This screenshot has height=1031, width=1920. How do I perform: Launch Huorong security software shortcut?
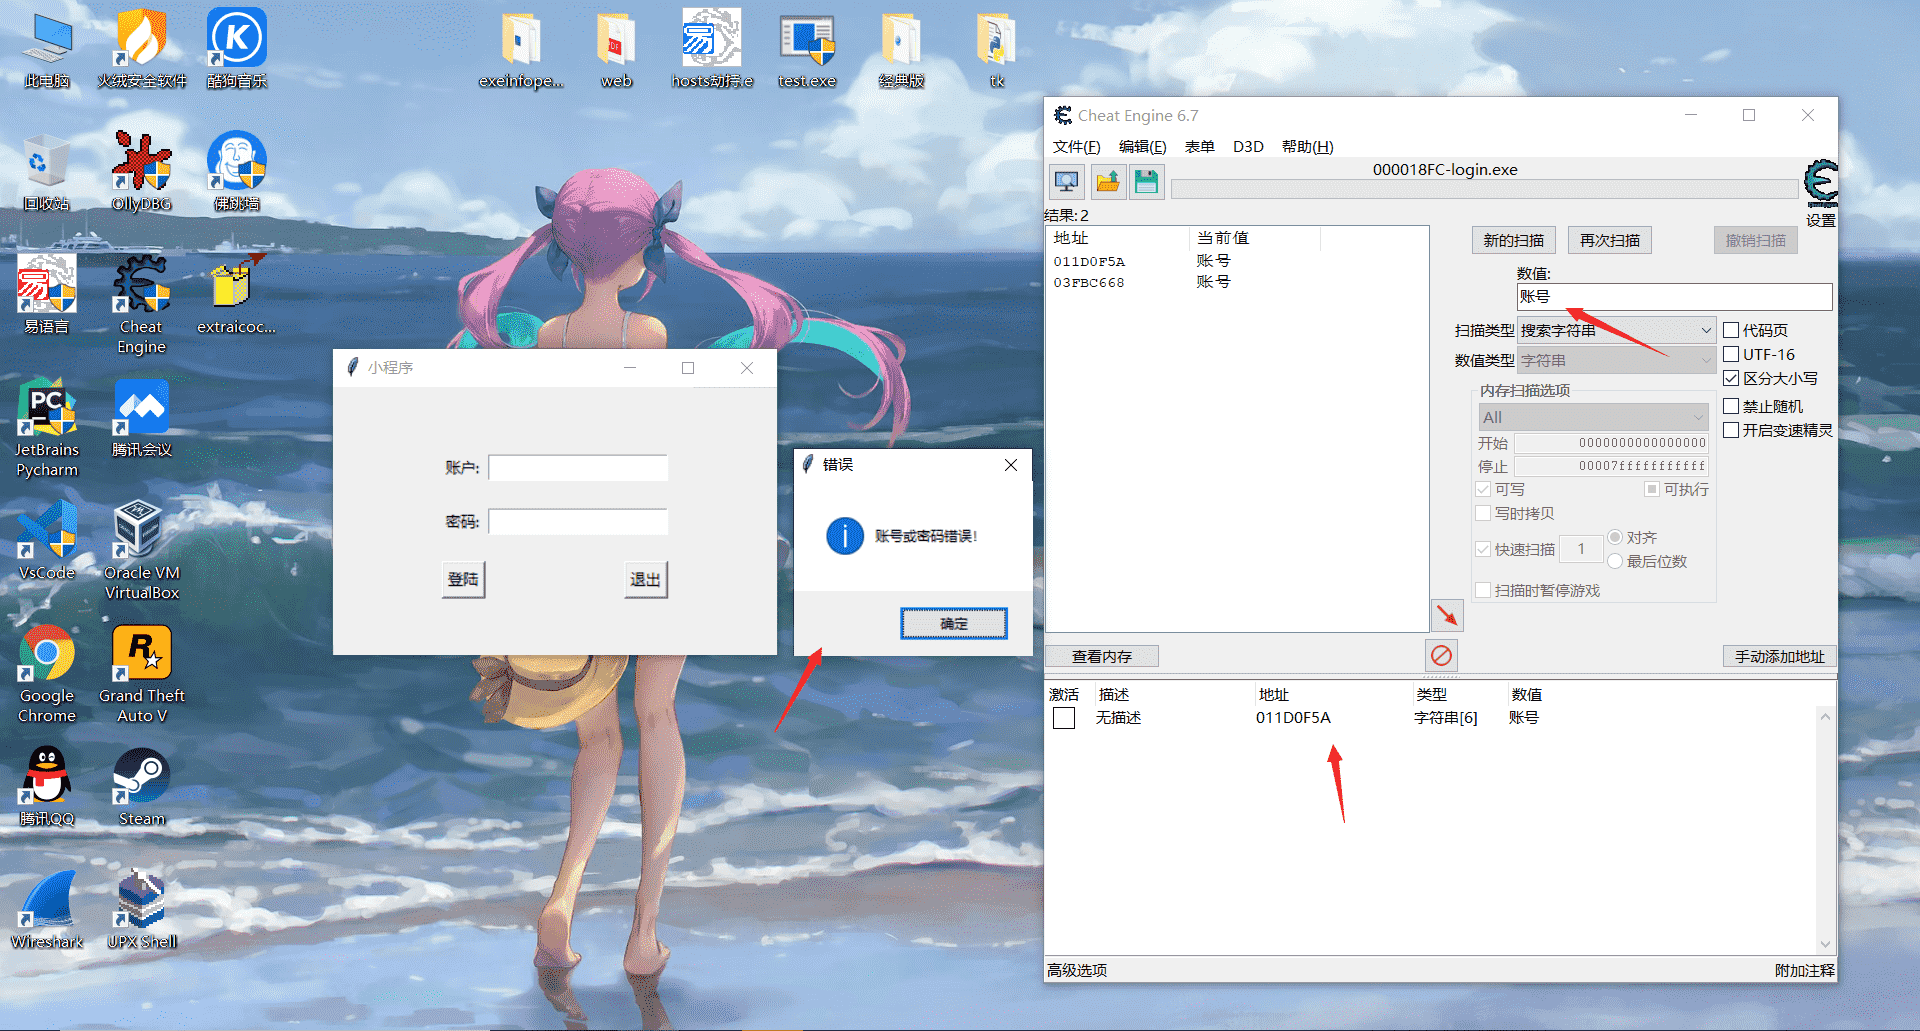point(142,50)
